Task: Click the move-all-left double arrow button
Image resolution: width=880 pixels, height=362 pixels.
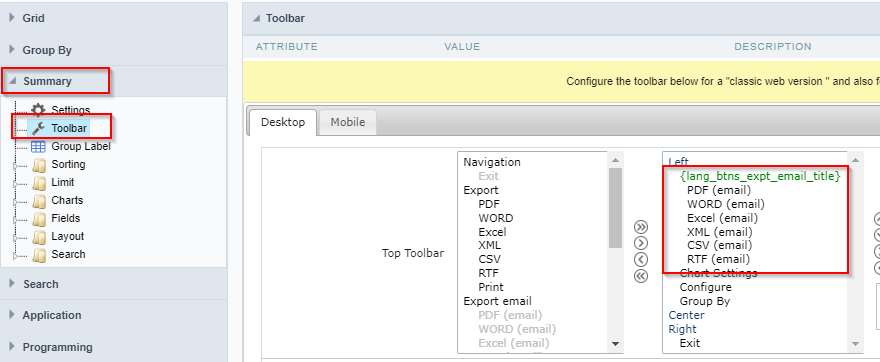Action: [640, 276]
